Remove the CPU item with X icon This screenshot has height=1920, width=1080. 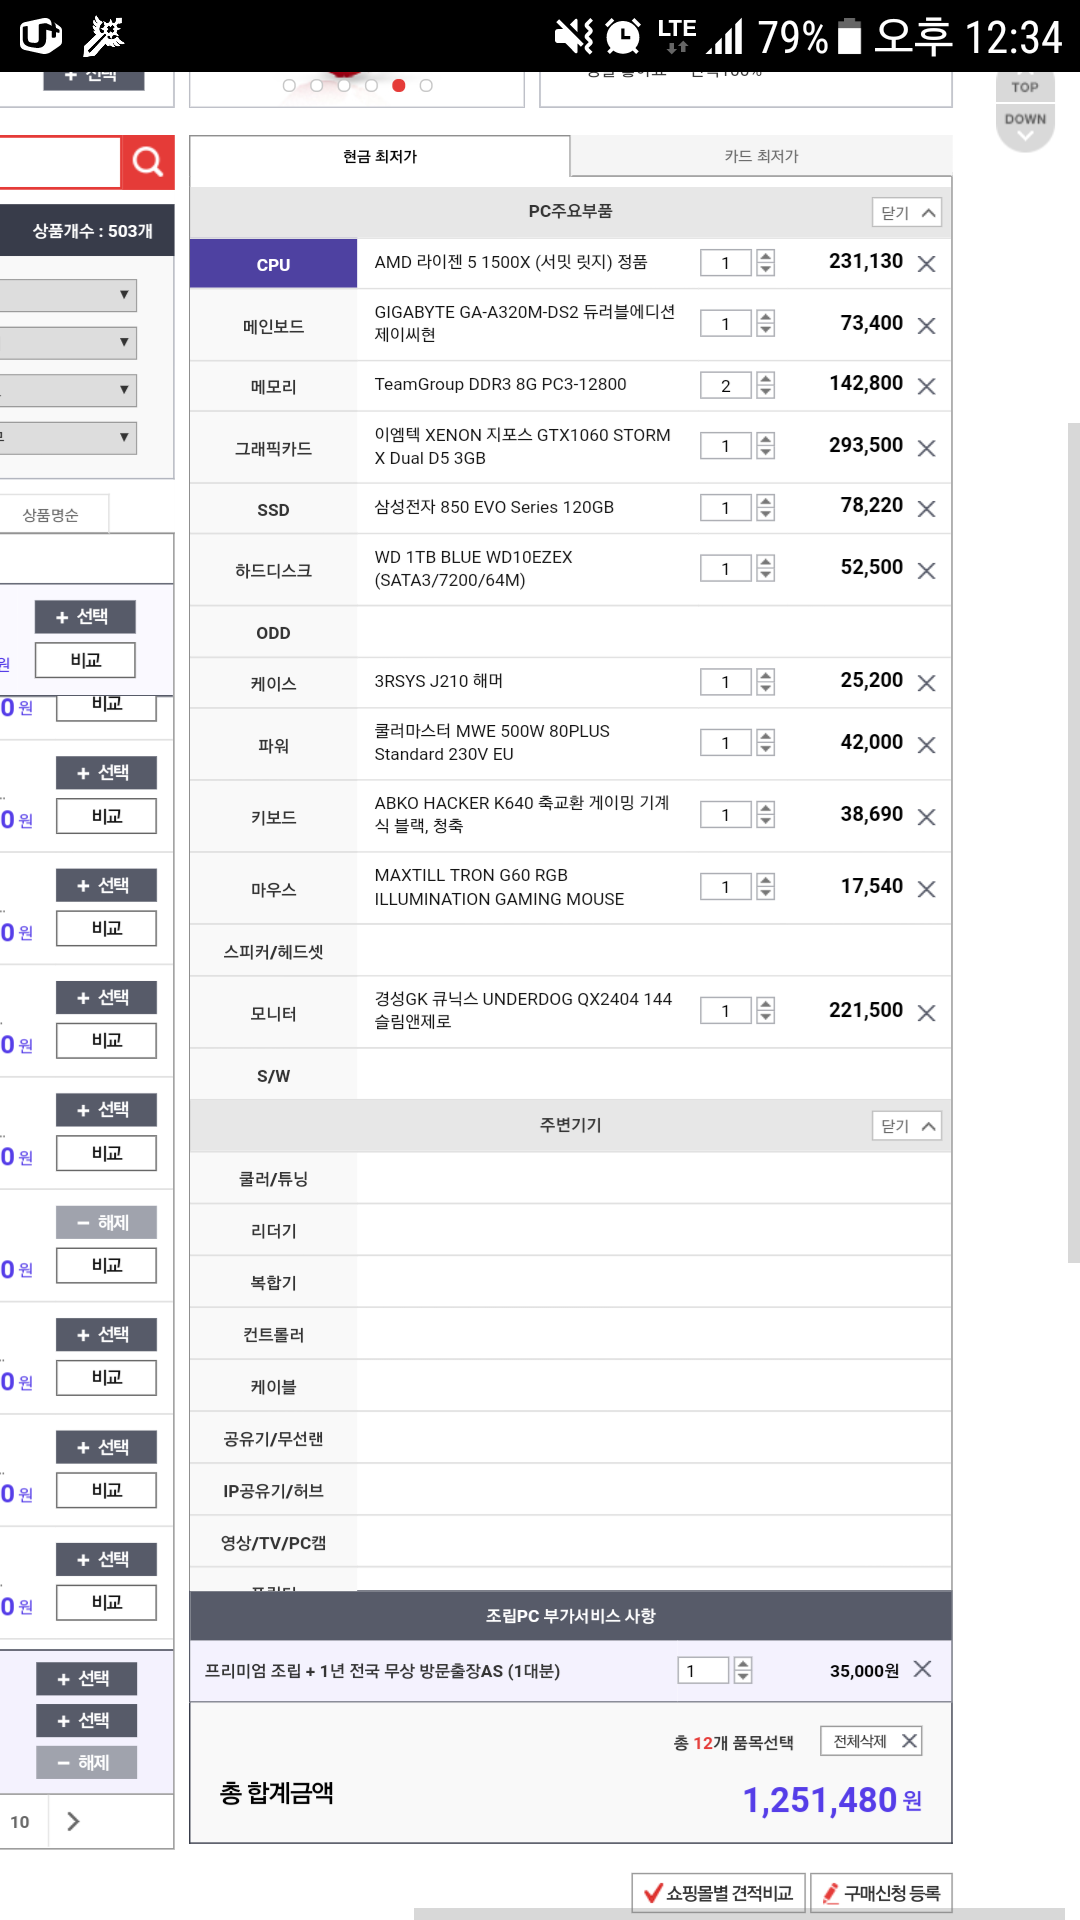coord(926,264)
